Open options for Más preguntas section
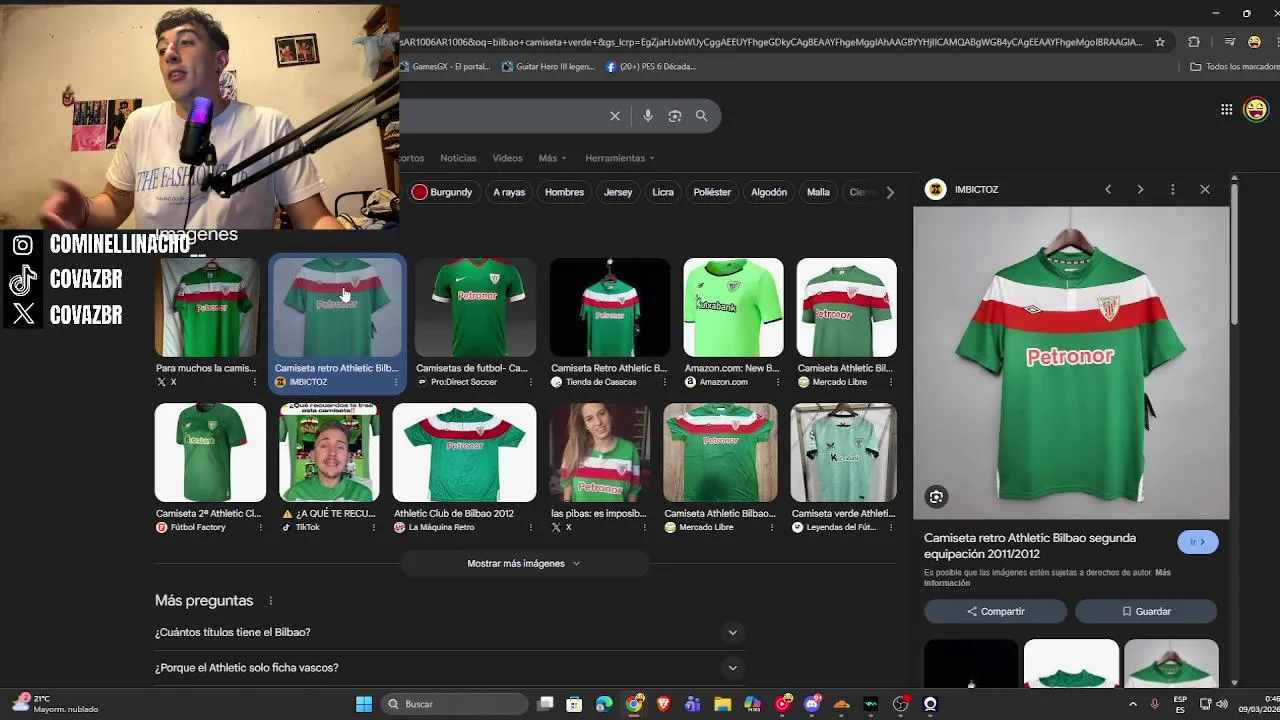Viewport: 1280px width, 720px height. (270, 601)
